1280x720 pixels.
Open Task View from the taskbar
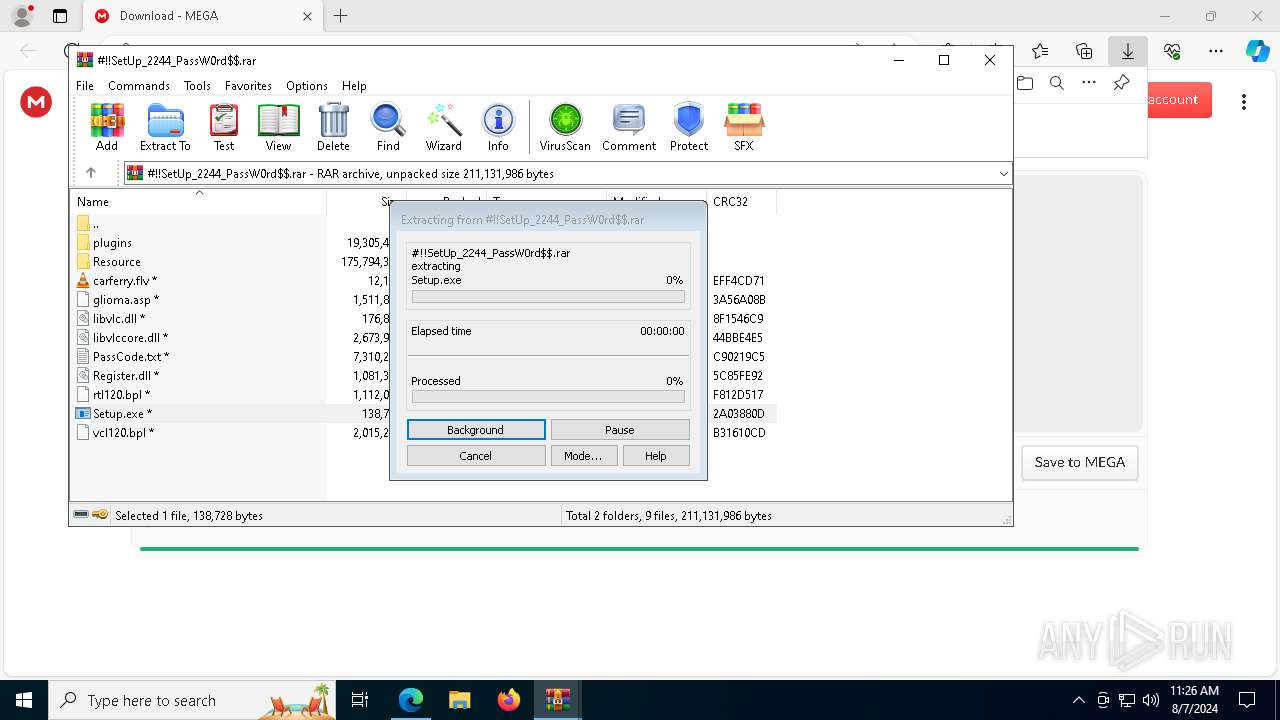click(360, 700)
